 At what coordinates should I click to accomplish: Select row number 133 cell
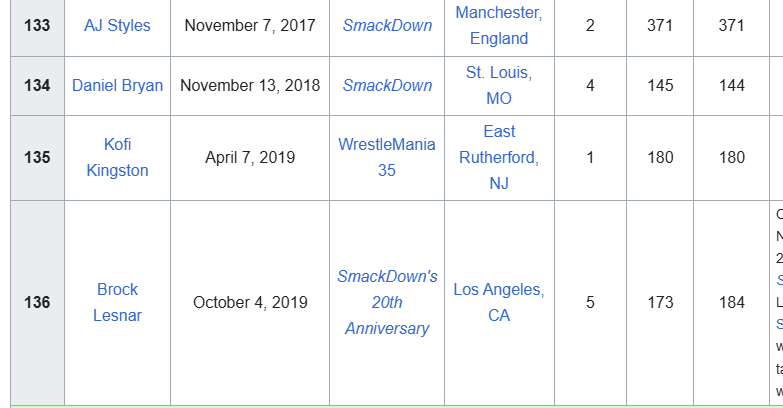(x=37, y=25)
